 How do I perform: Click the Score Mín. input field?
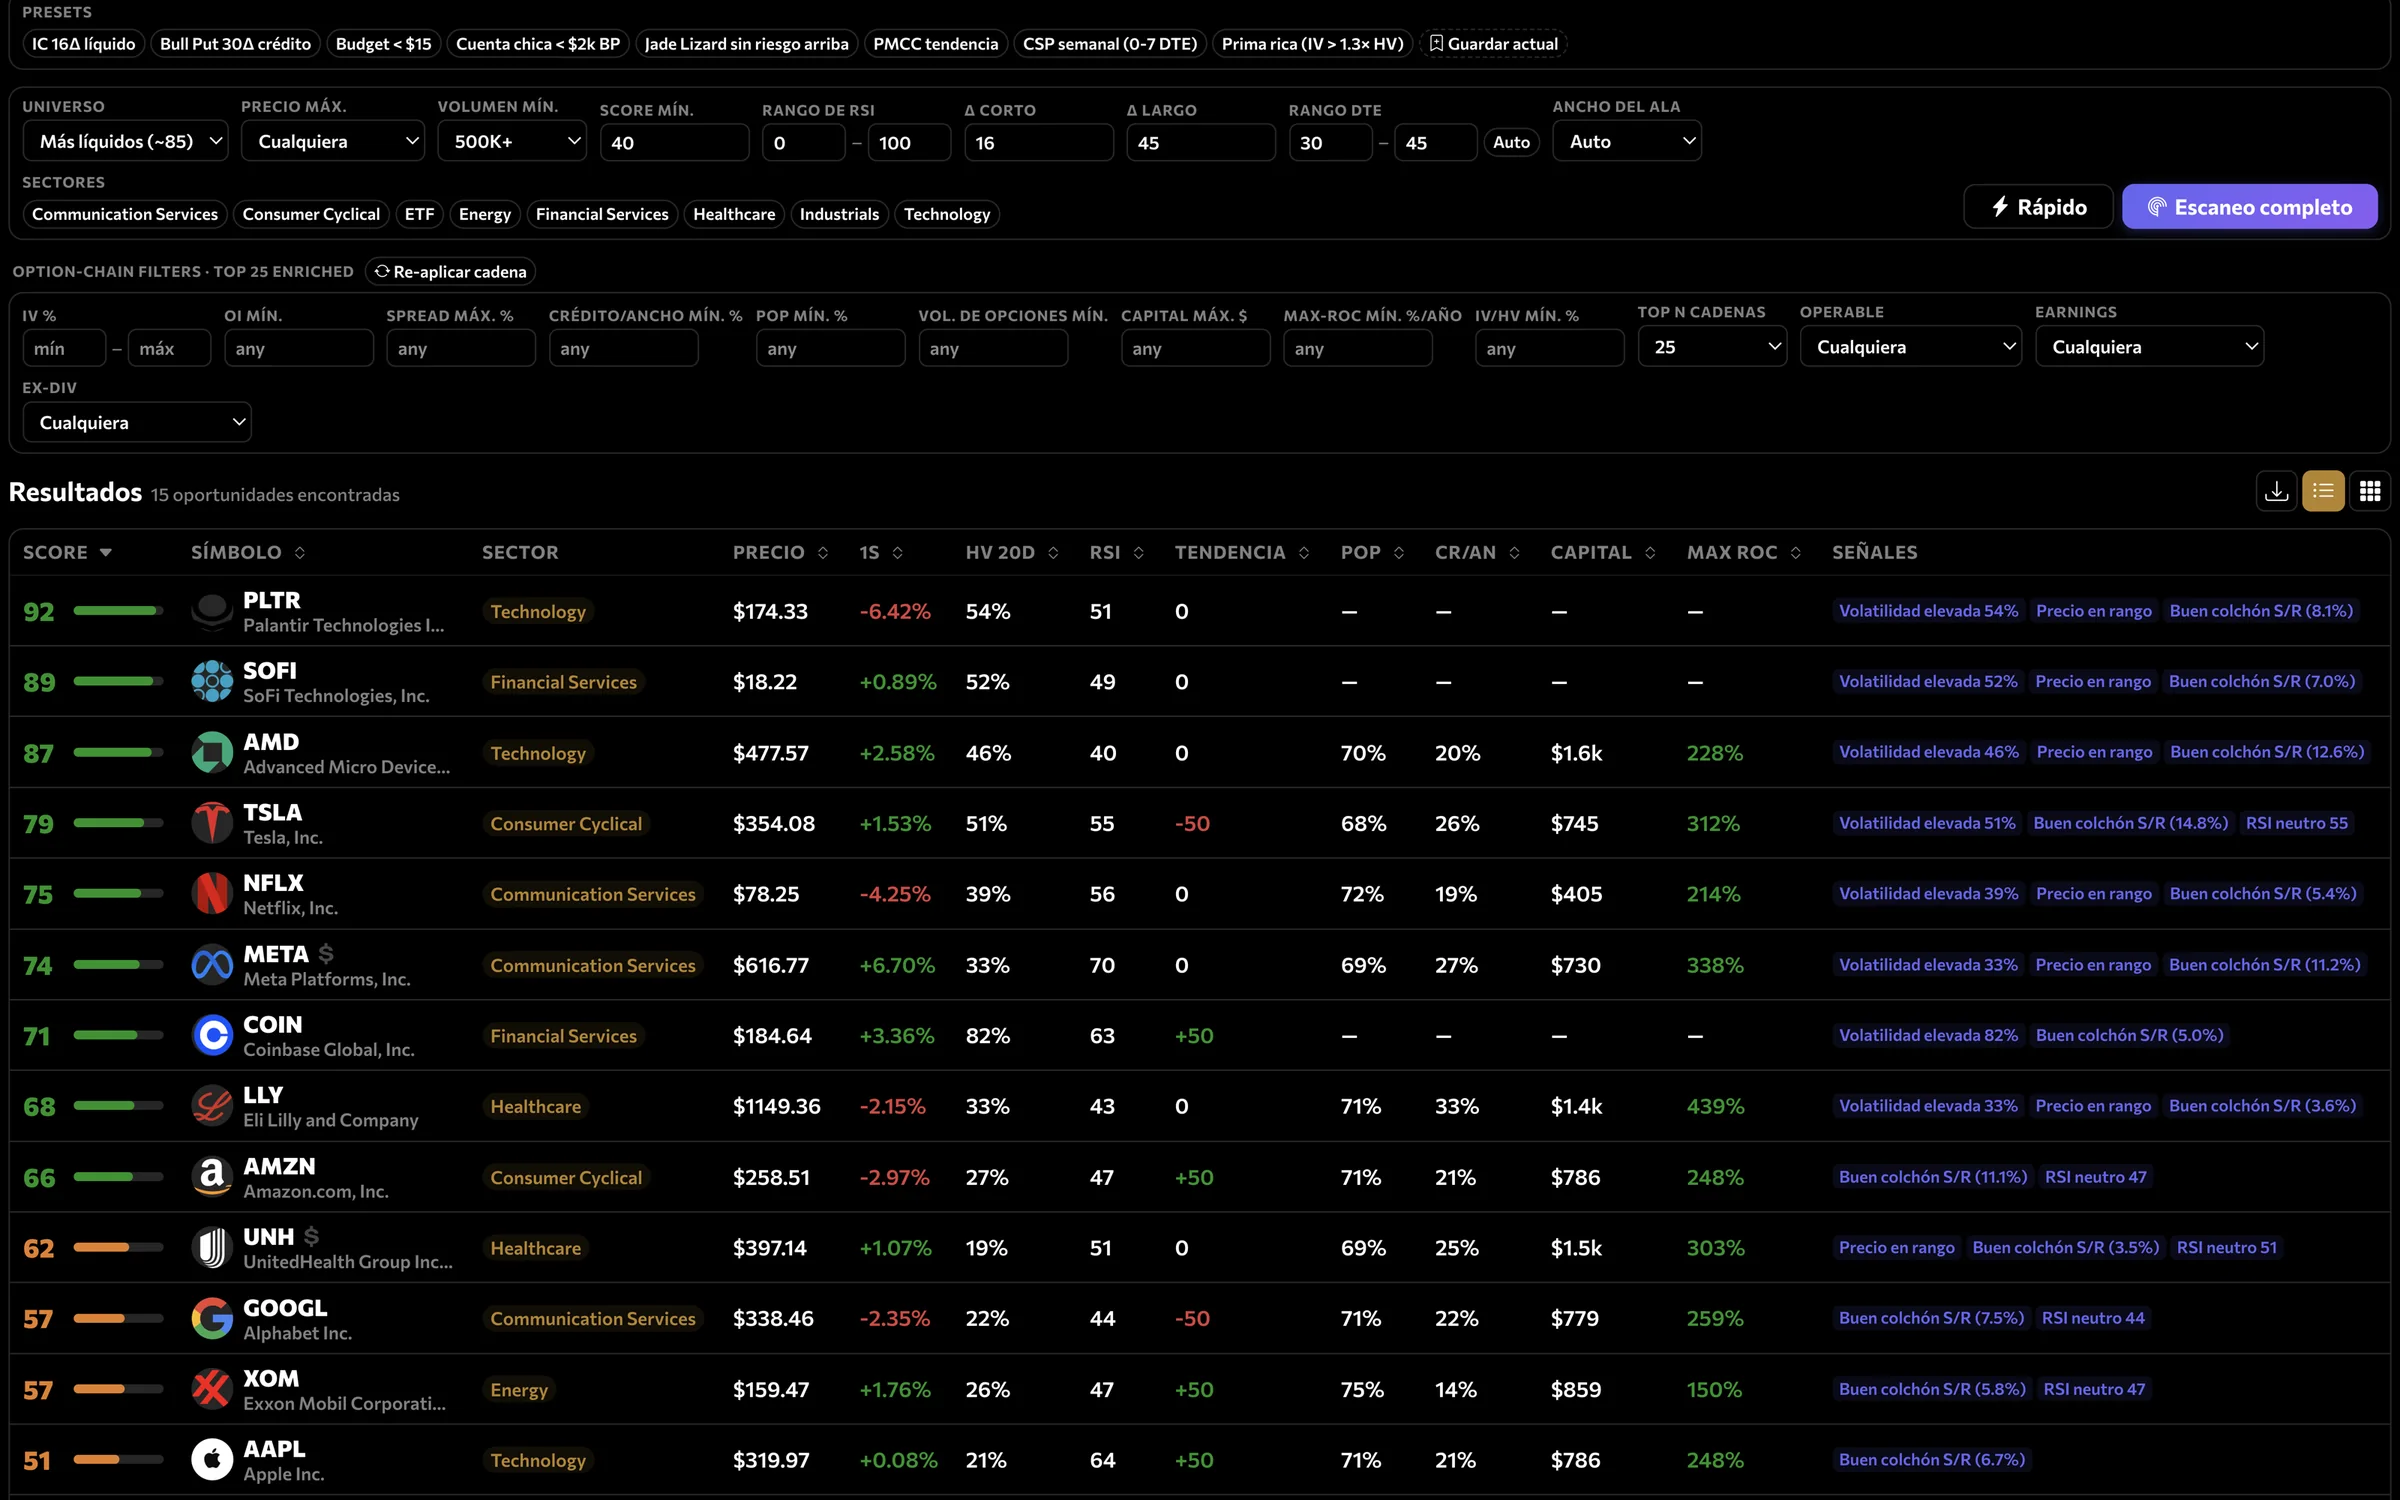click(674, 143)
